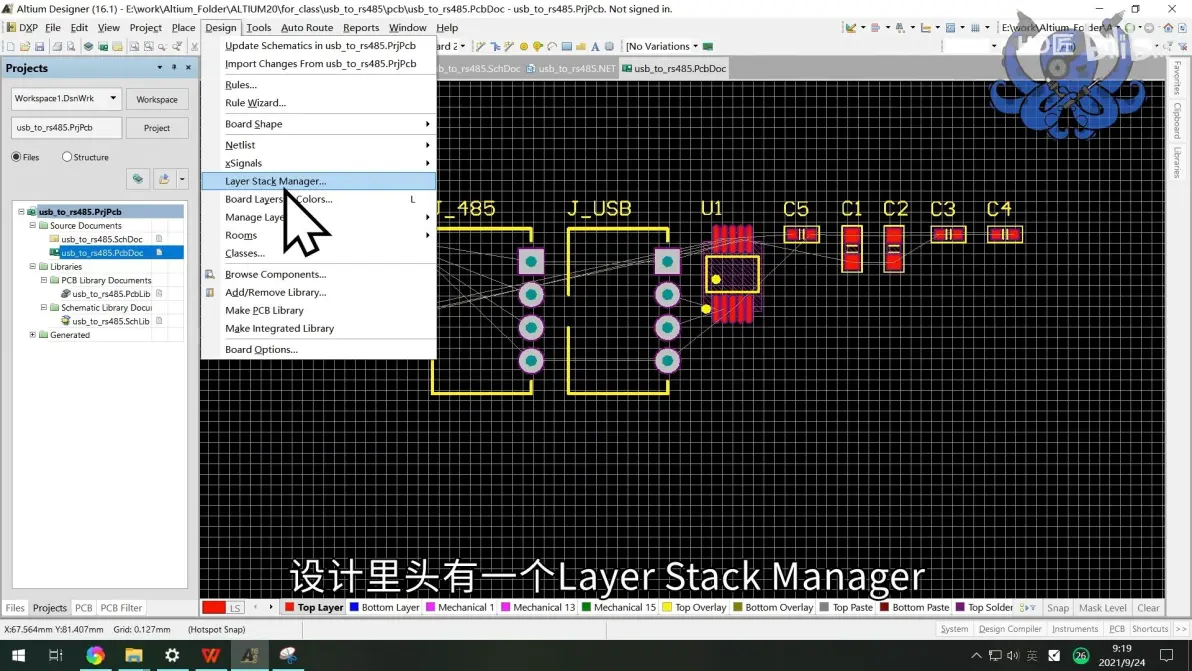Click the Design Compiler status bar button
Image resolution: width=1192 pixels, height=671 pixels.
pos(1010,629)
